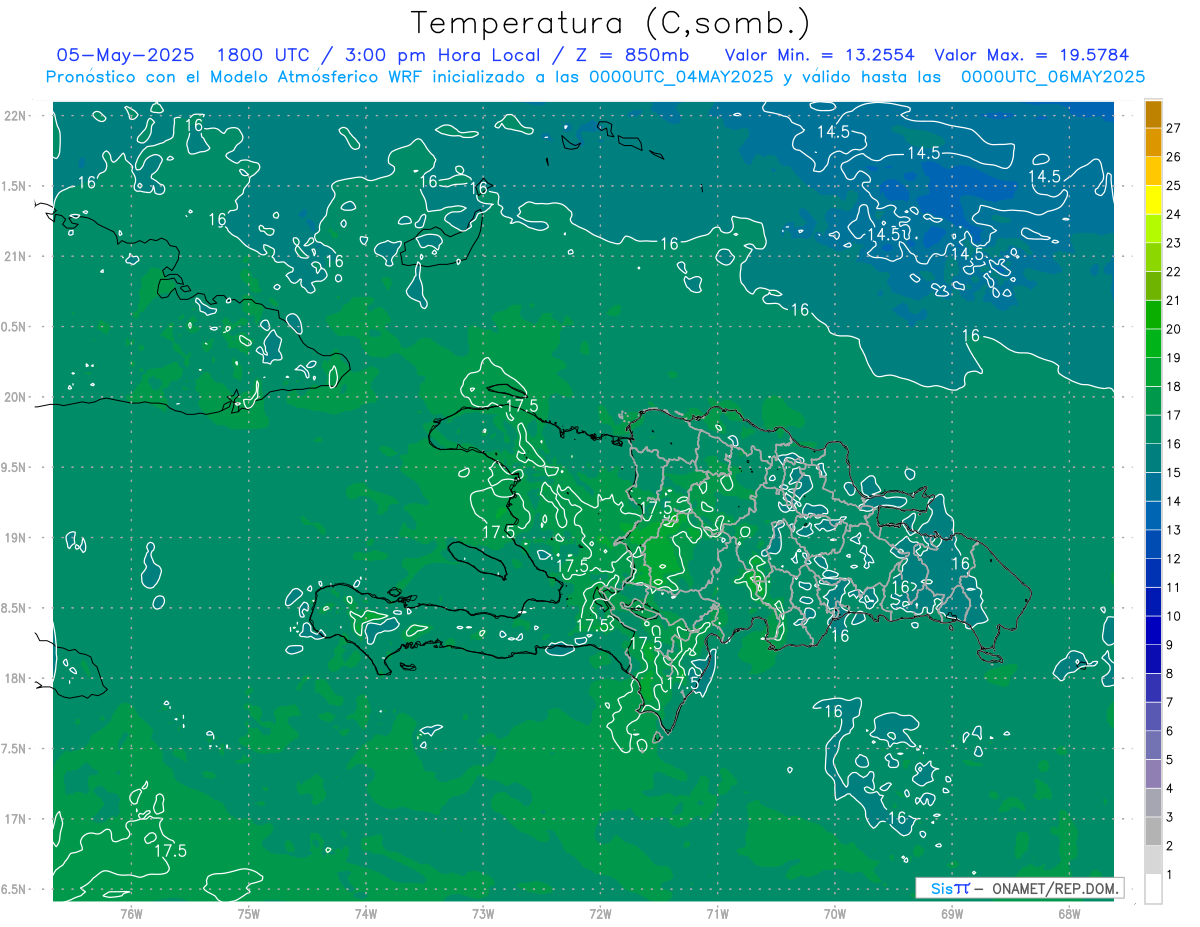
Task: Click the "Z = 850mb" level text
Action: [632, 55]
